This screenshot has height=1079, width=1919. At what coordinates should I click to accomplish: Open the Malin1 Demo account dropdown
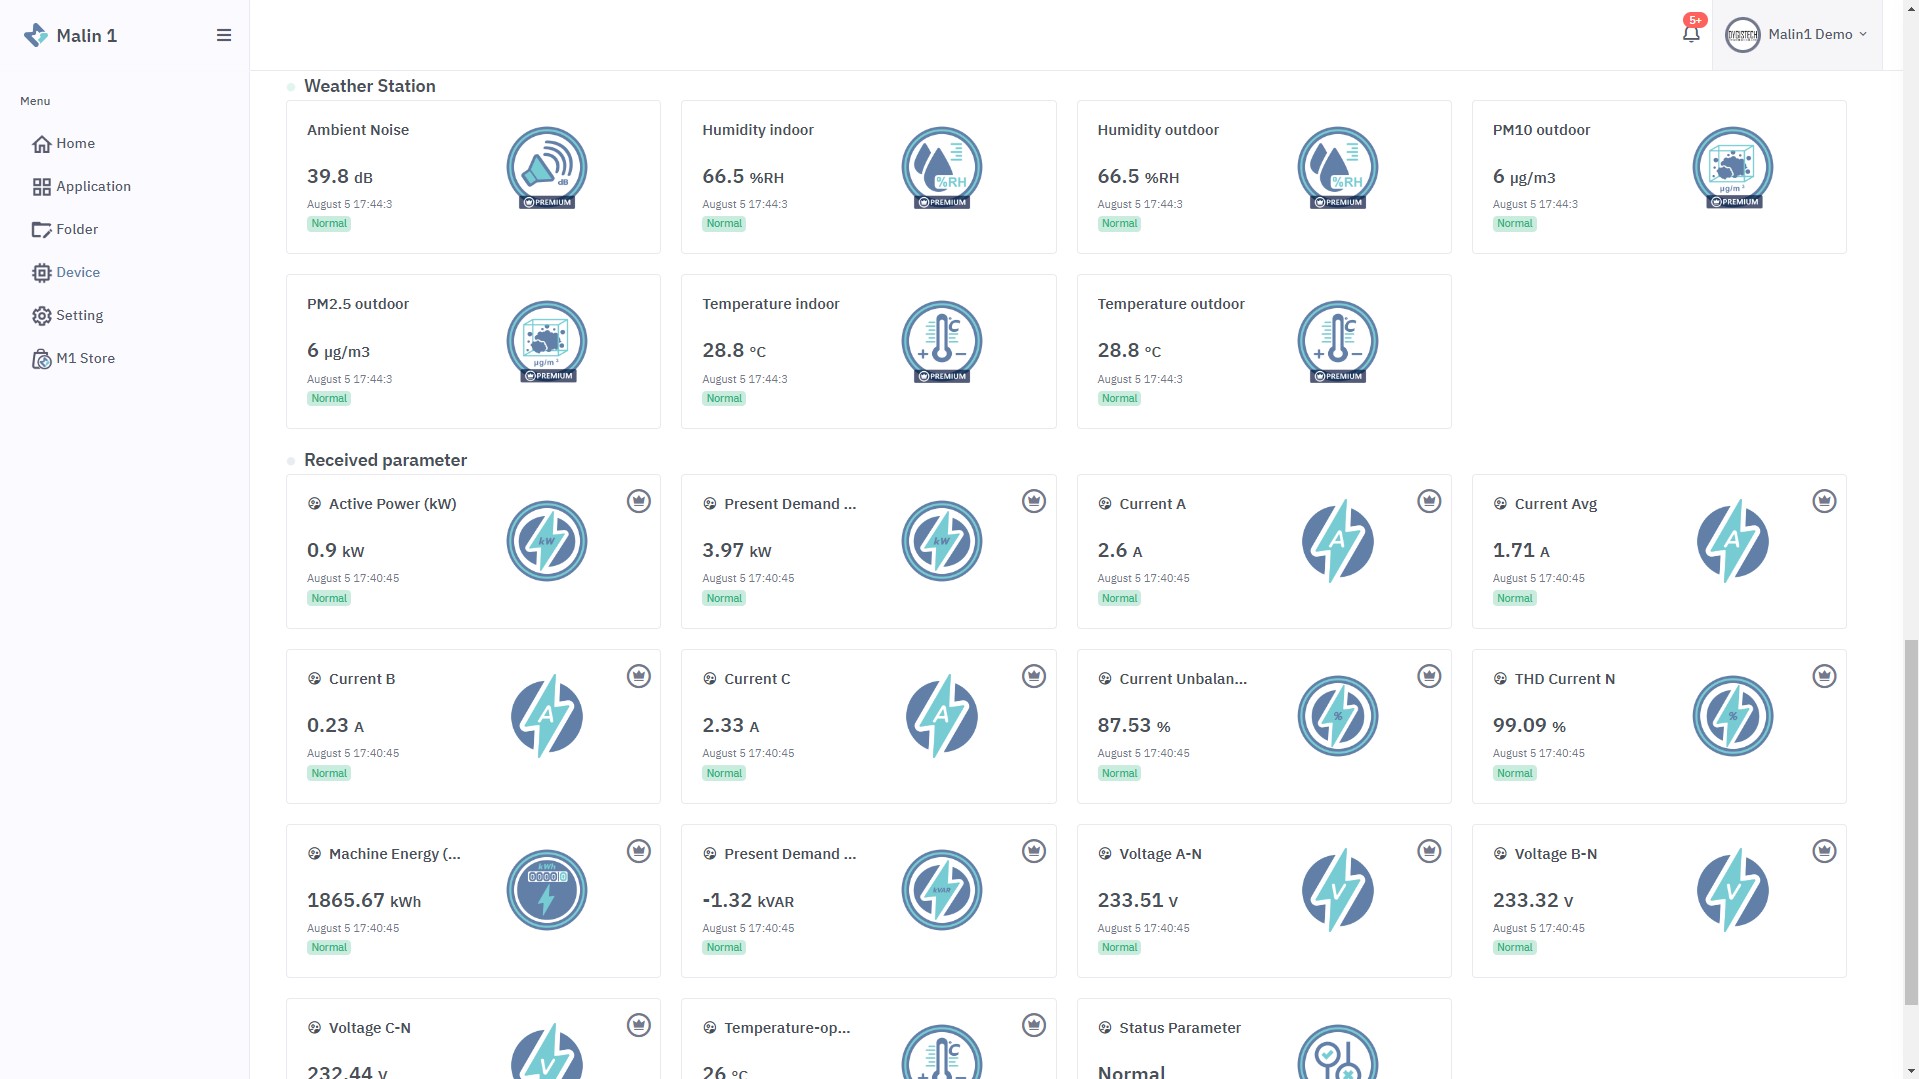pyautogui.click(x=1797, y=35)
